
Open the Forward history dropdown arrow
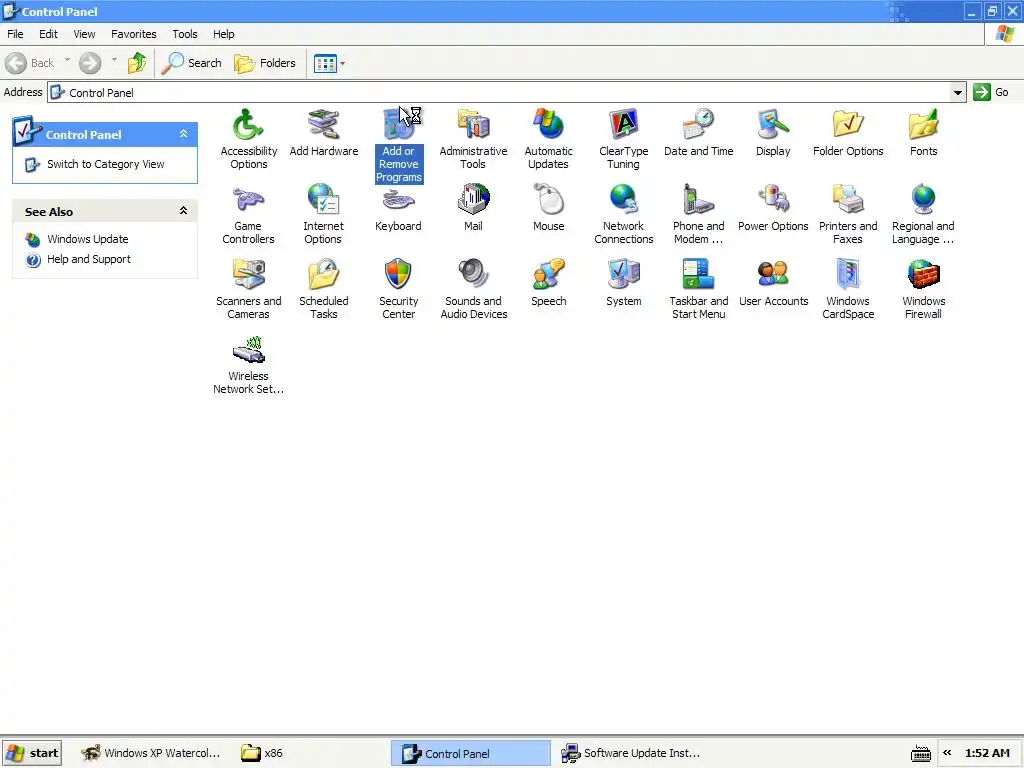pyautogui.click(x=114, y=61)
